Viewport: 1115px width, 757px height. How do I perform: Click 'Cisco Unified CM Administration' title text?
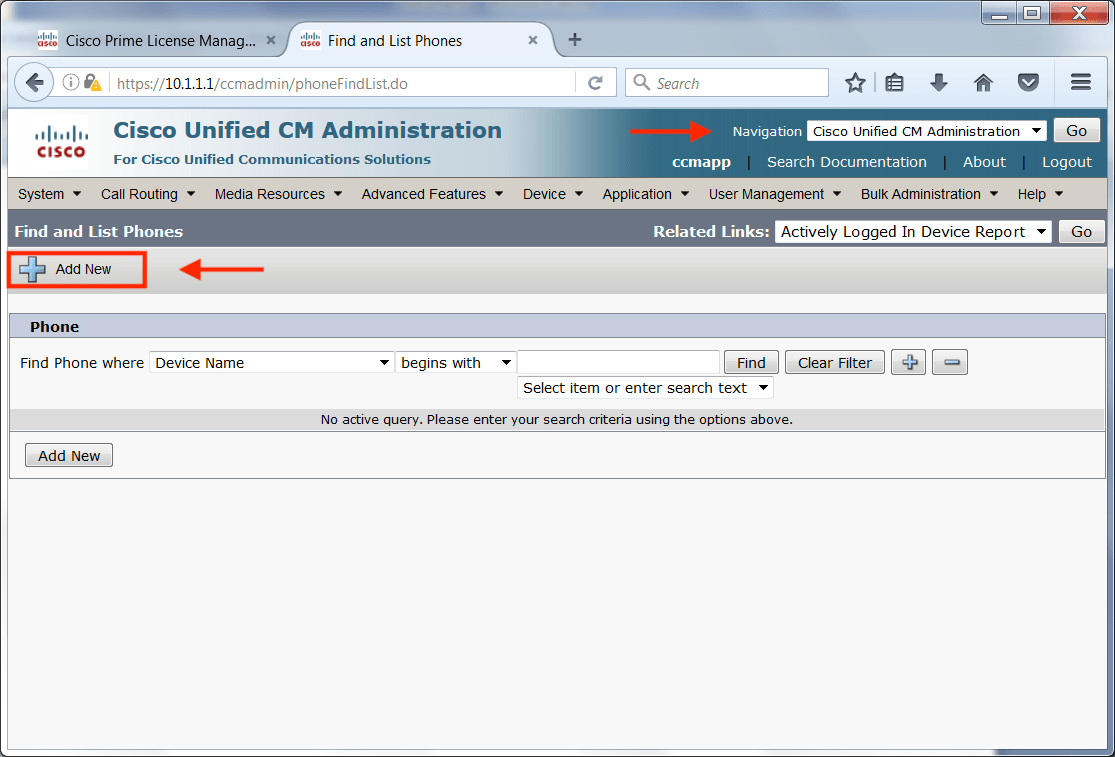[307, 130]
